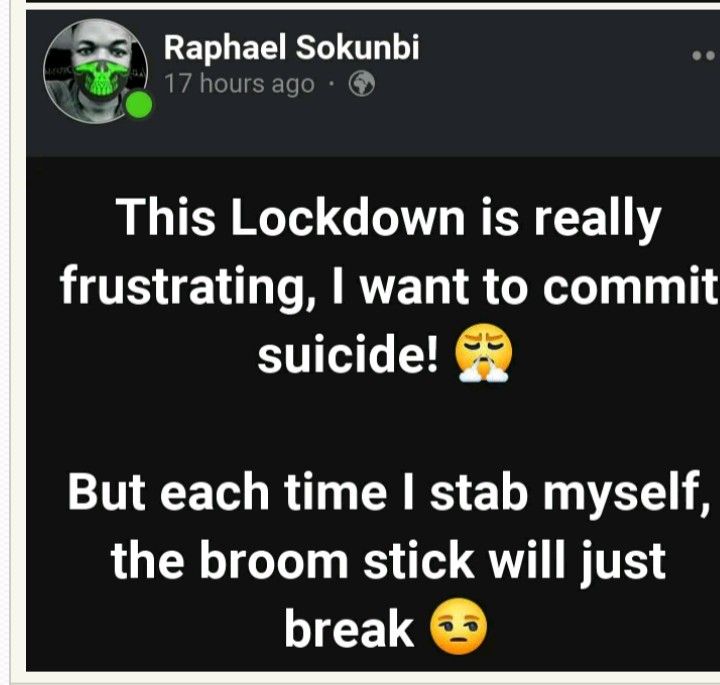Click the globe public privacy icon
The height and width of the screenshot is (685, 720).
[x=362, y=84]
